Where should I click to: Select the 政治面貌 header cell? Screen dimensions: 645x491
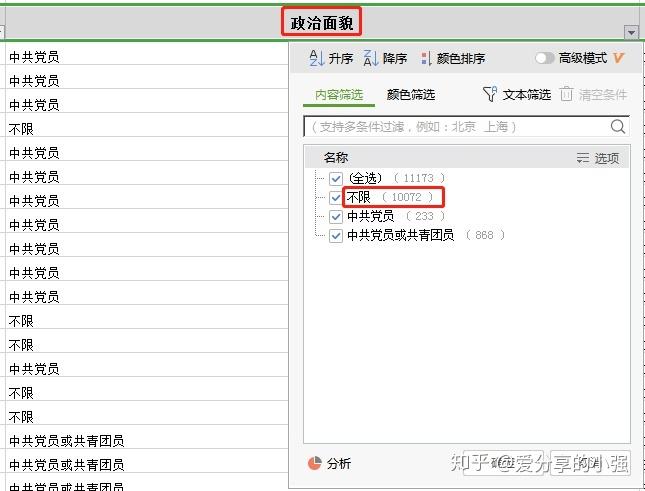coord(322,23)
